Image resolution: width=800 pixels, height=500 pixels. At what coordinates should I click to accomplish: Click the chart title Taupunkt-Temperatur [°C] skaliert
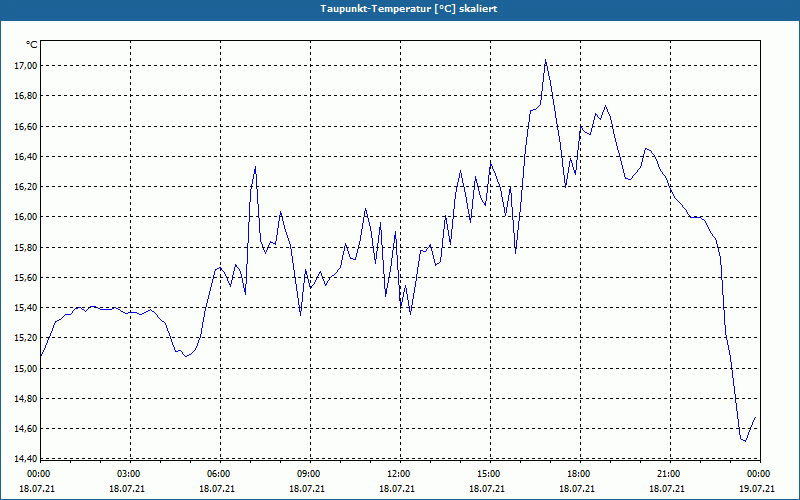(409, 9)
